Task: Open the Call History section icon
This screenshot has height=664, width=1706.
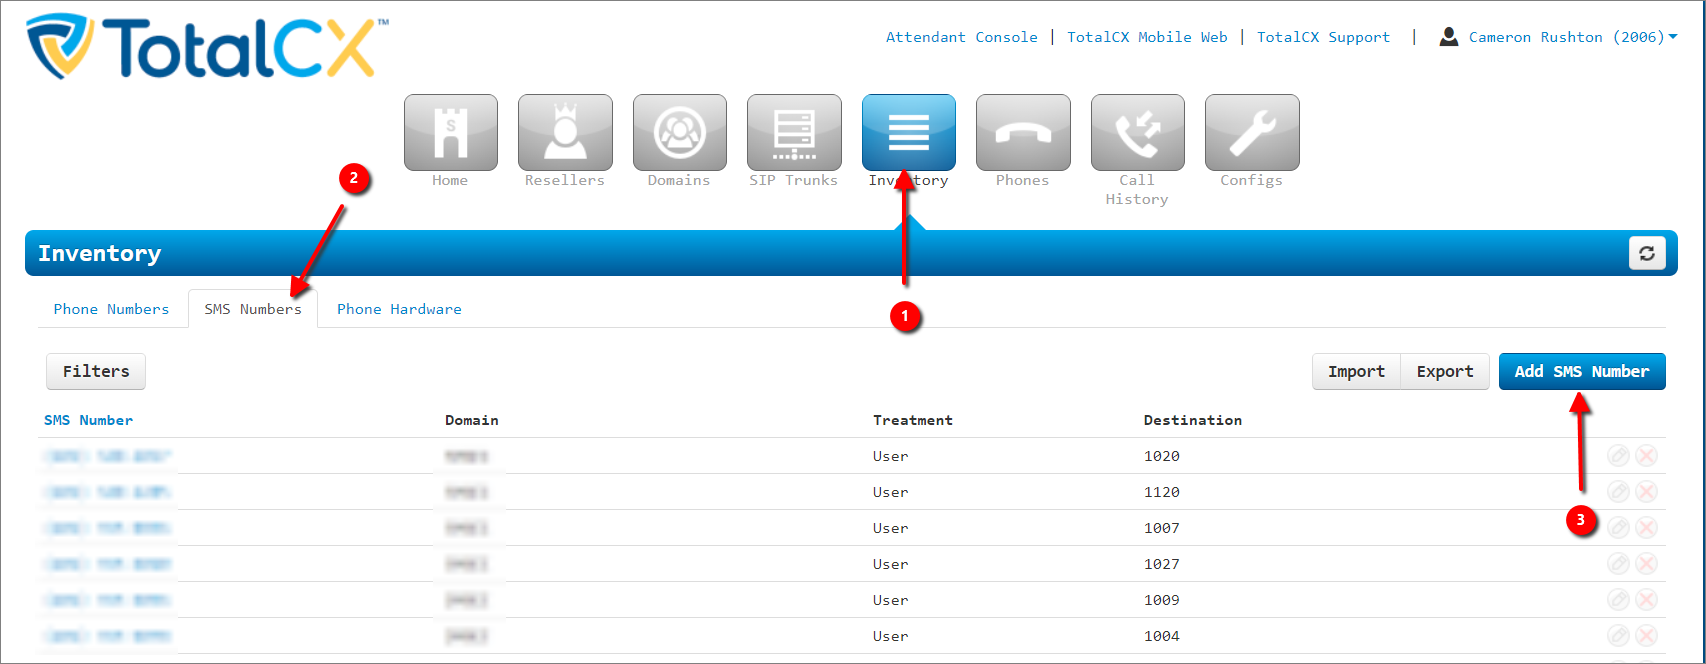Action: (1138, 133)
